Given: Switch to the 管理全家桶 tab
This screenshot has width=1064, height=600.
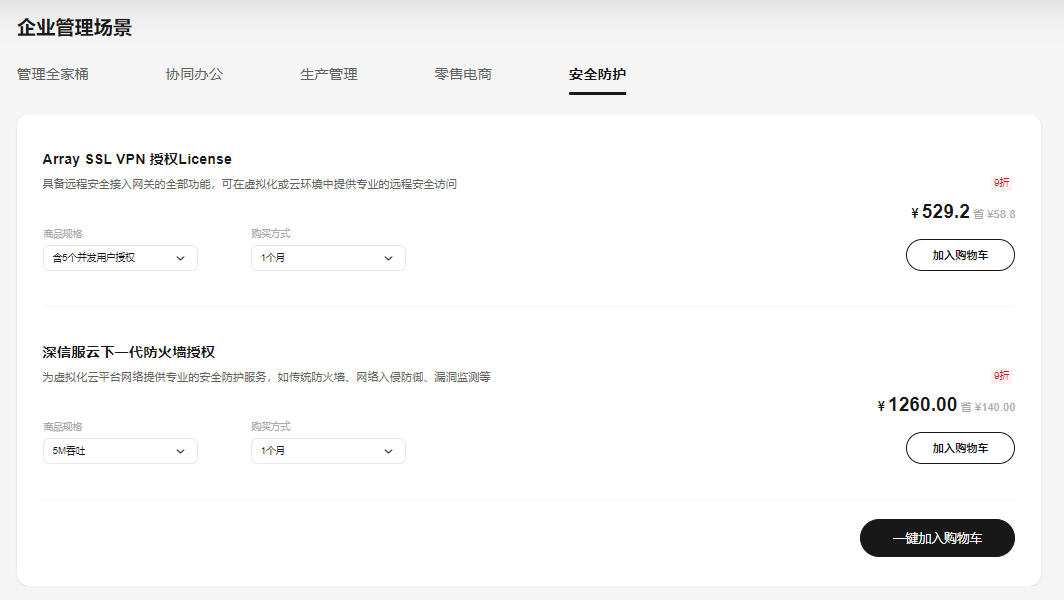Looking at the screenshot, I should 51,73.
